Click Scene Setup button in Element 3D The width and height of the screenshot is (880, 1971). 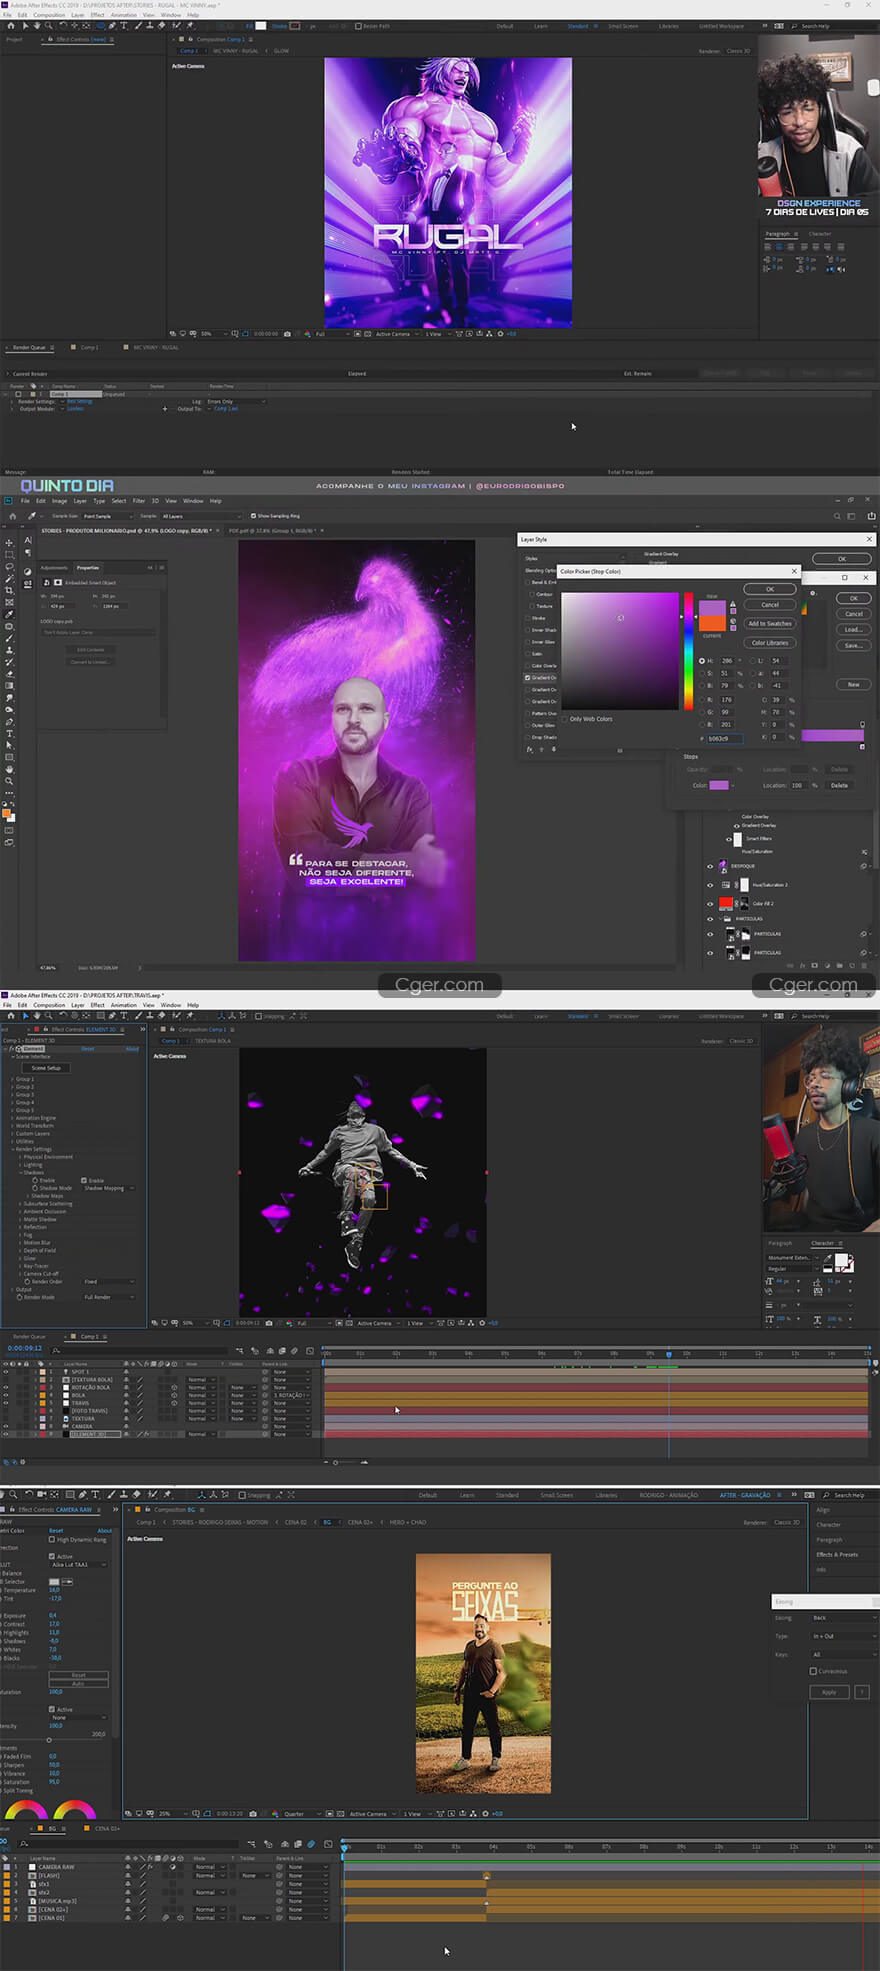(46, 1068)
